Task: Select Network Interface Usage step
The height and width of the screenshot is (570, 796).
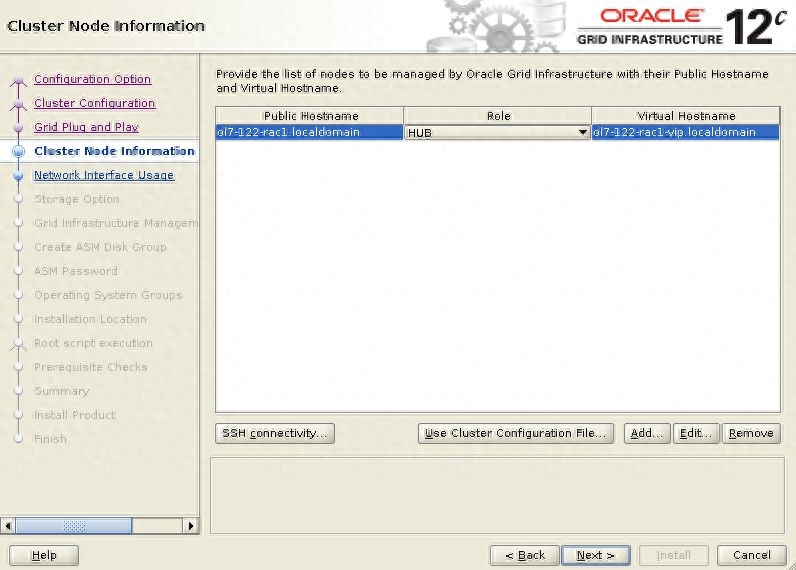Action: [103, 175]
